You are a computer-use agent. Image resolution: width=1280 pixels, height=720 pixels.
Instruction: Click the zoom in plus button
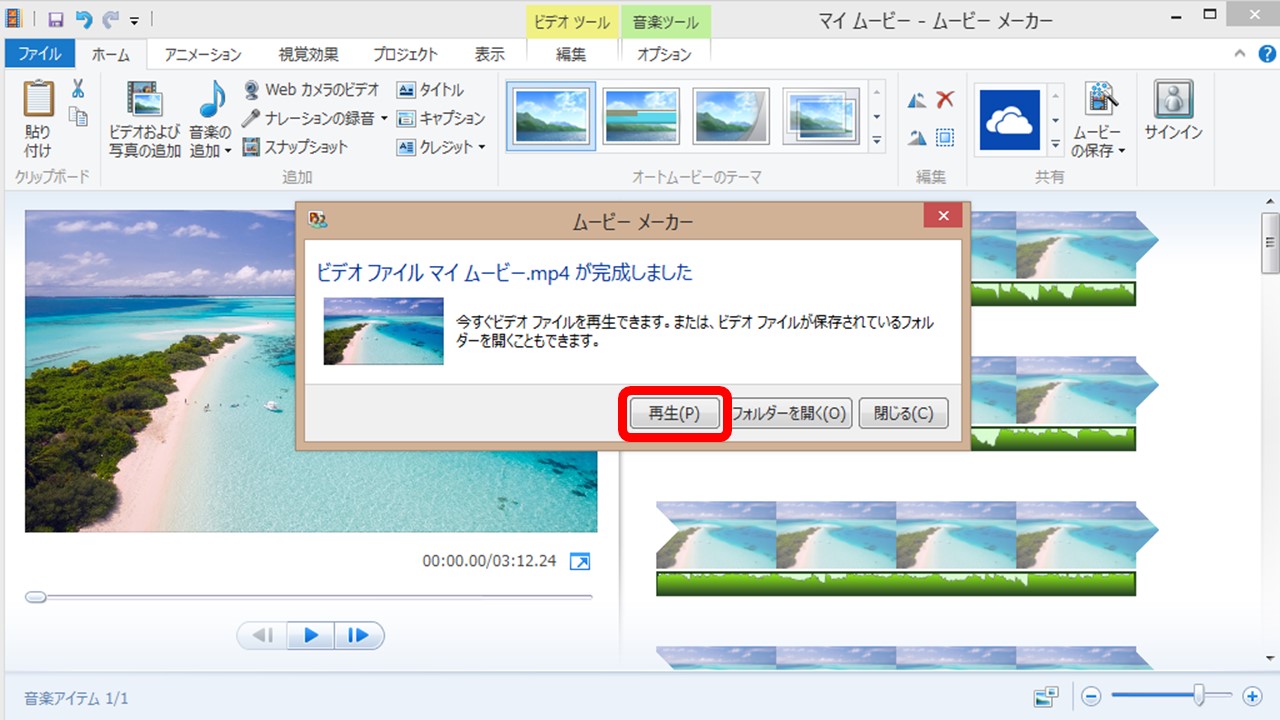point(1251,696)
